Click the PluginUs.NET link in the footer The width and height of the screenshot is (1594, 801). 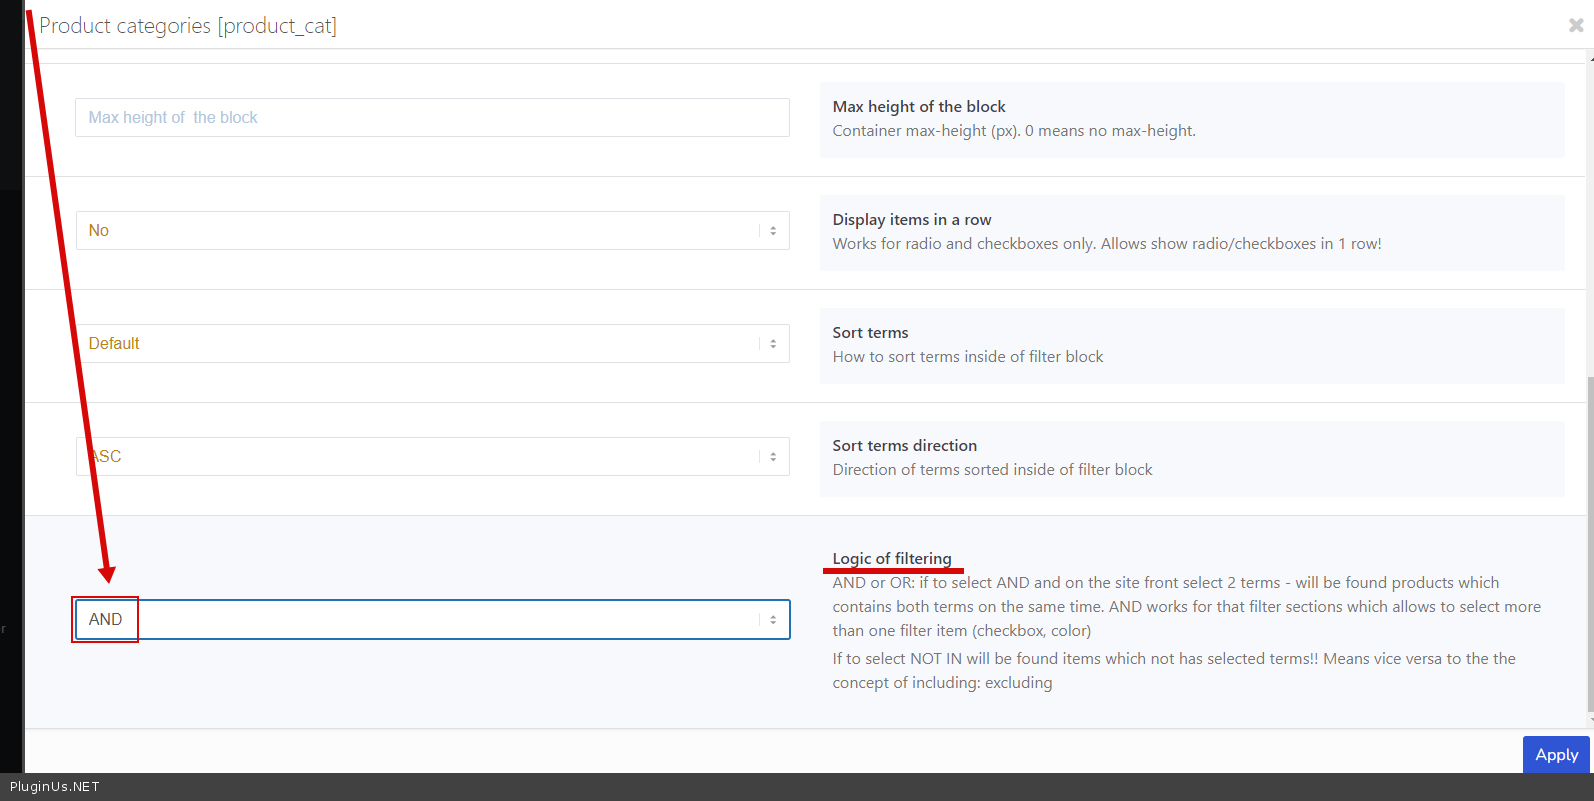pyautogui.click(x=55, y=787)
